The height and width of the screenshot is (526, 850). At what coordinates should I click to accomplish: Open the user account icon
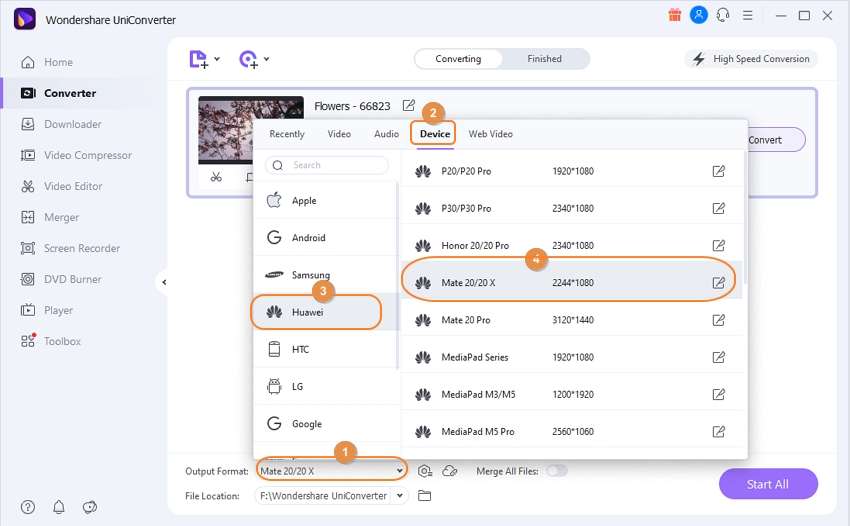(699, 15)
